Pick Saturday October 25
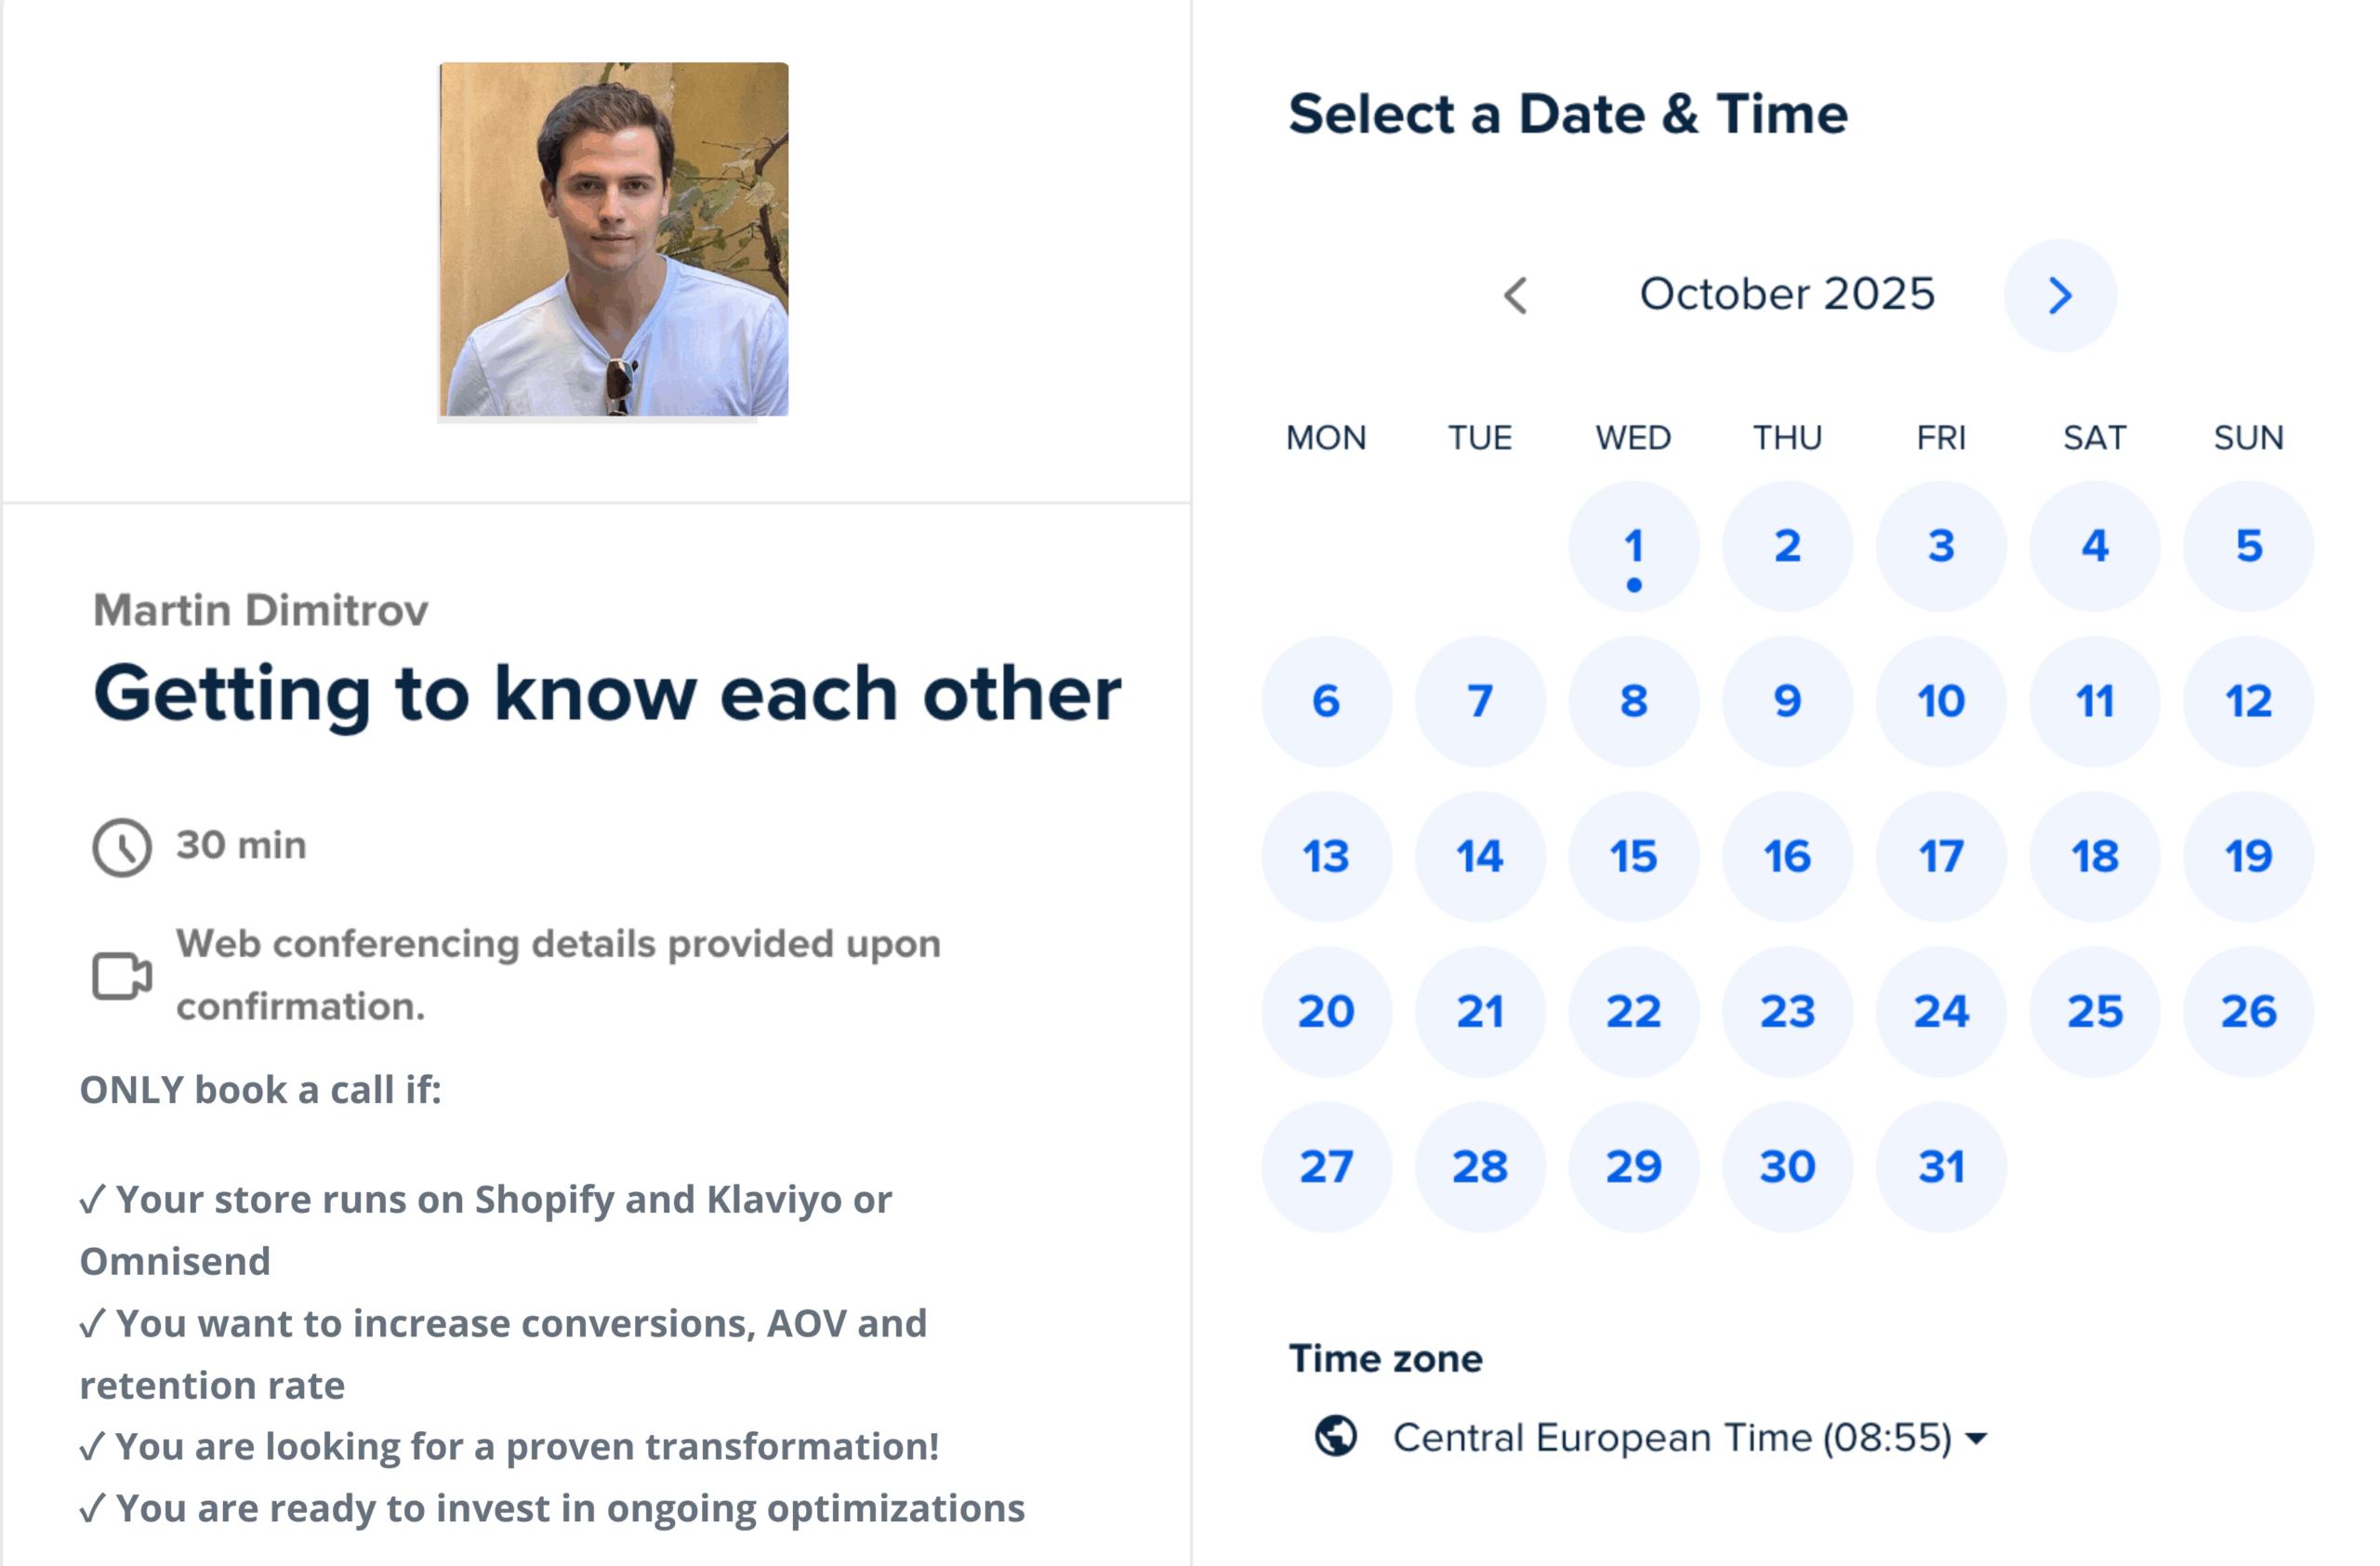This screenshot has height=1566, width=2380. point(2095,1011)
